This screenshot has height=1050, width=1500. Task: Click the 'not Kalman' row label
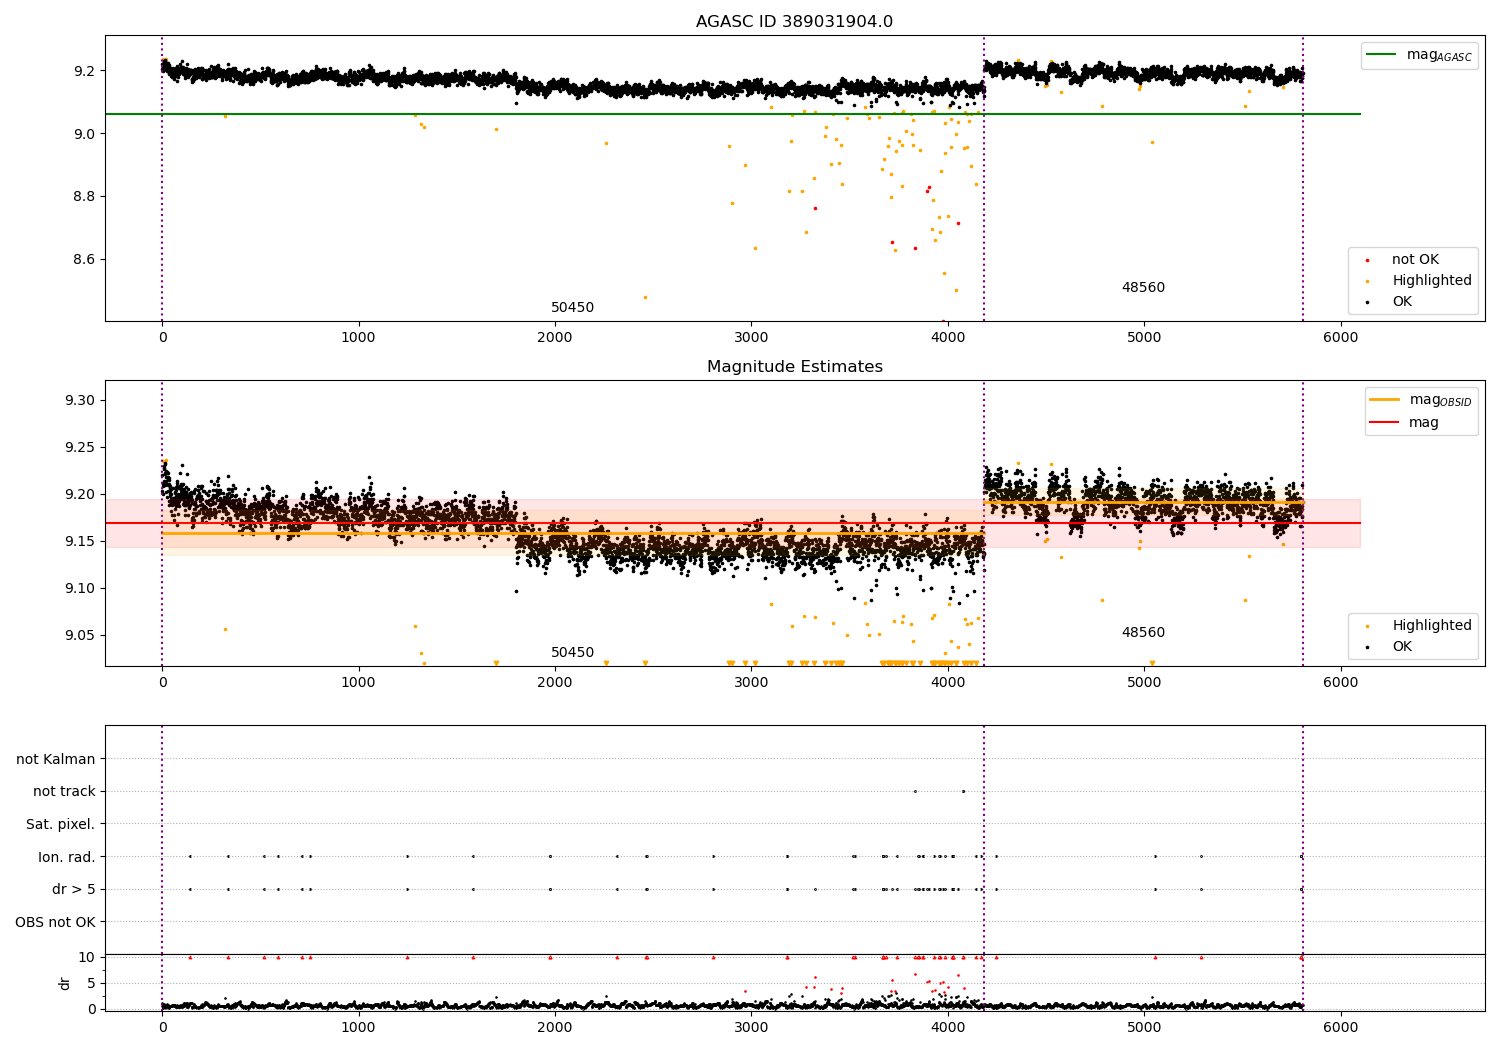(x=56, y=760)
